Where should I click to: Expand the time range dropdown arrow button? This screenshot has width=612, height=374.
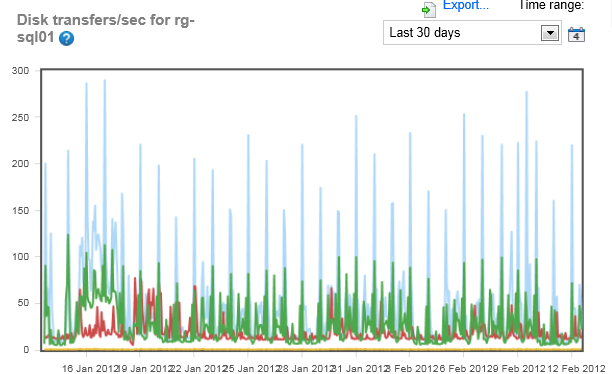pyautogui.click(x=550, y=33)
